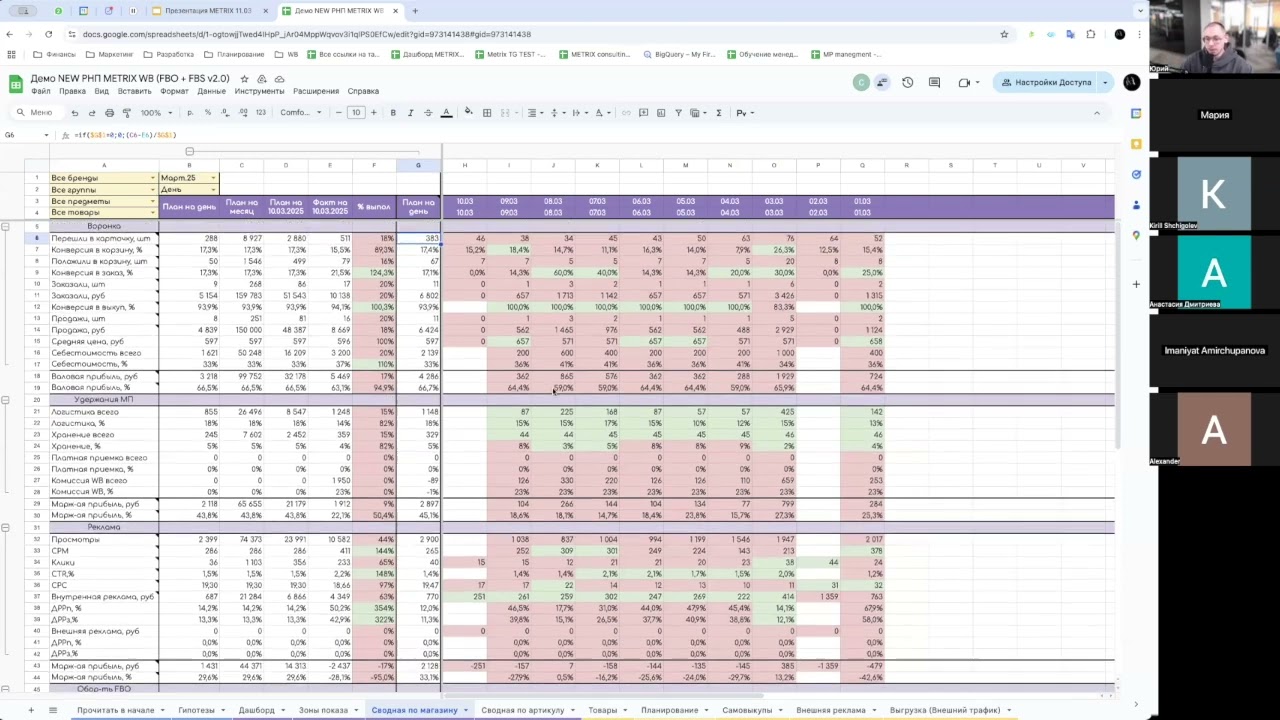Toggle Strikethrough formatting

[x=427, y=113]
